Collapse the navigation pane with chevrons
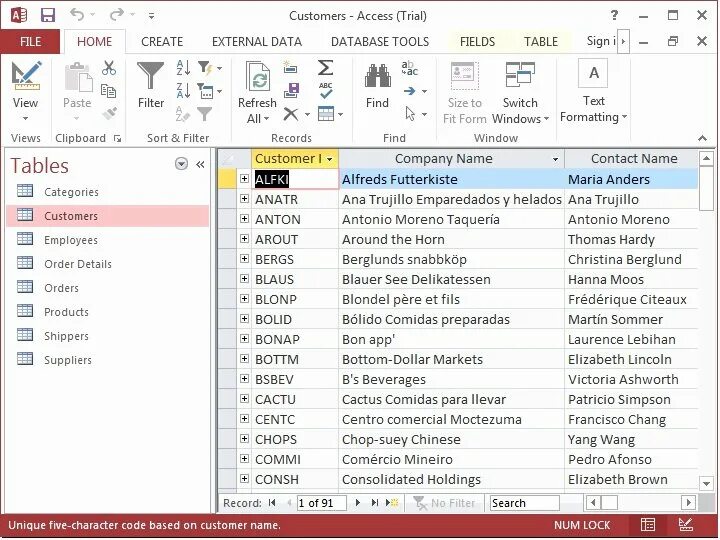This screenshot has width=720, height=540. (x=200, y=164)
